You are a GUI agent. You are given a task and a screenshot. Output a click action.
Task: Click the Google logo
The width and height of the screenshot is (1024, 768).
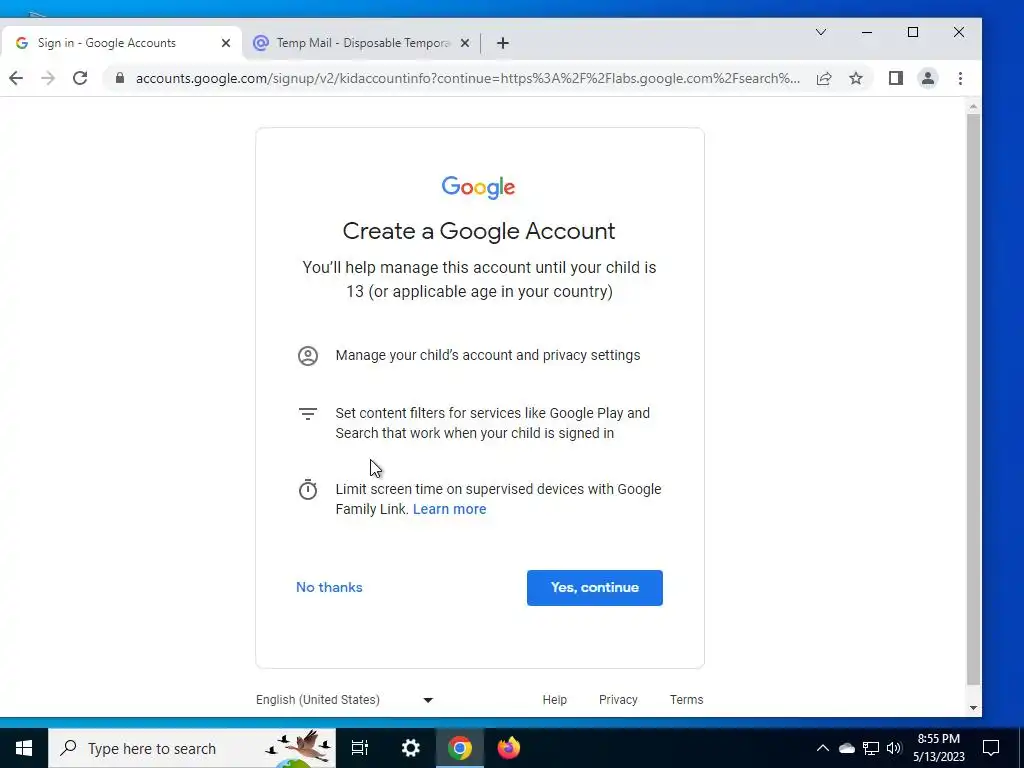pyautogui.click(x=479, y=187)
